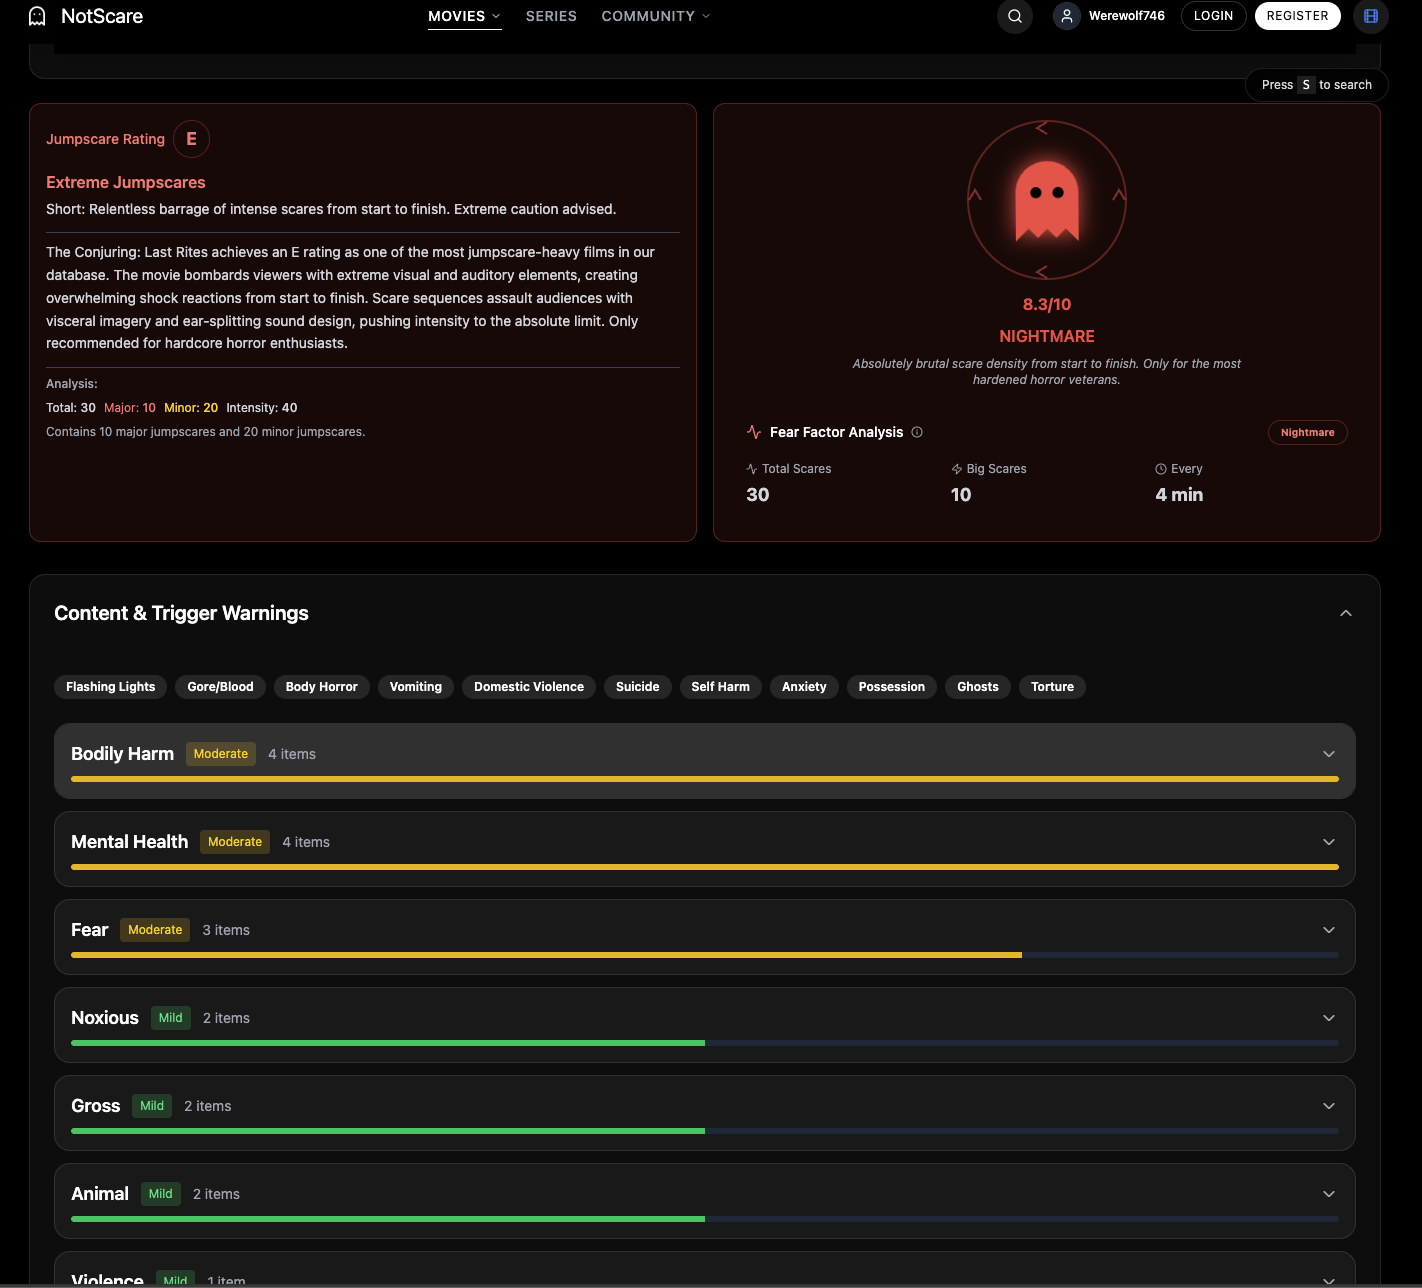Select the clock icon beside Every 4 min

(1159, 468)
